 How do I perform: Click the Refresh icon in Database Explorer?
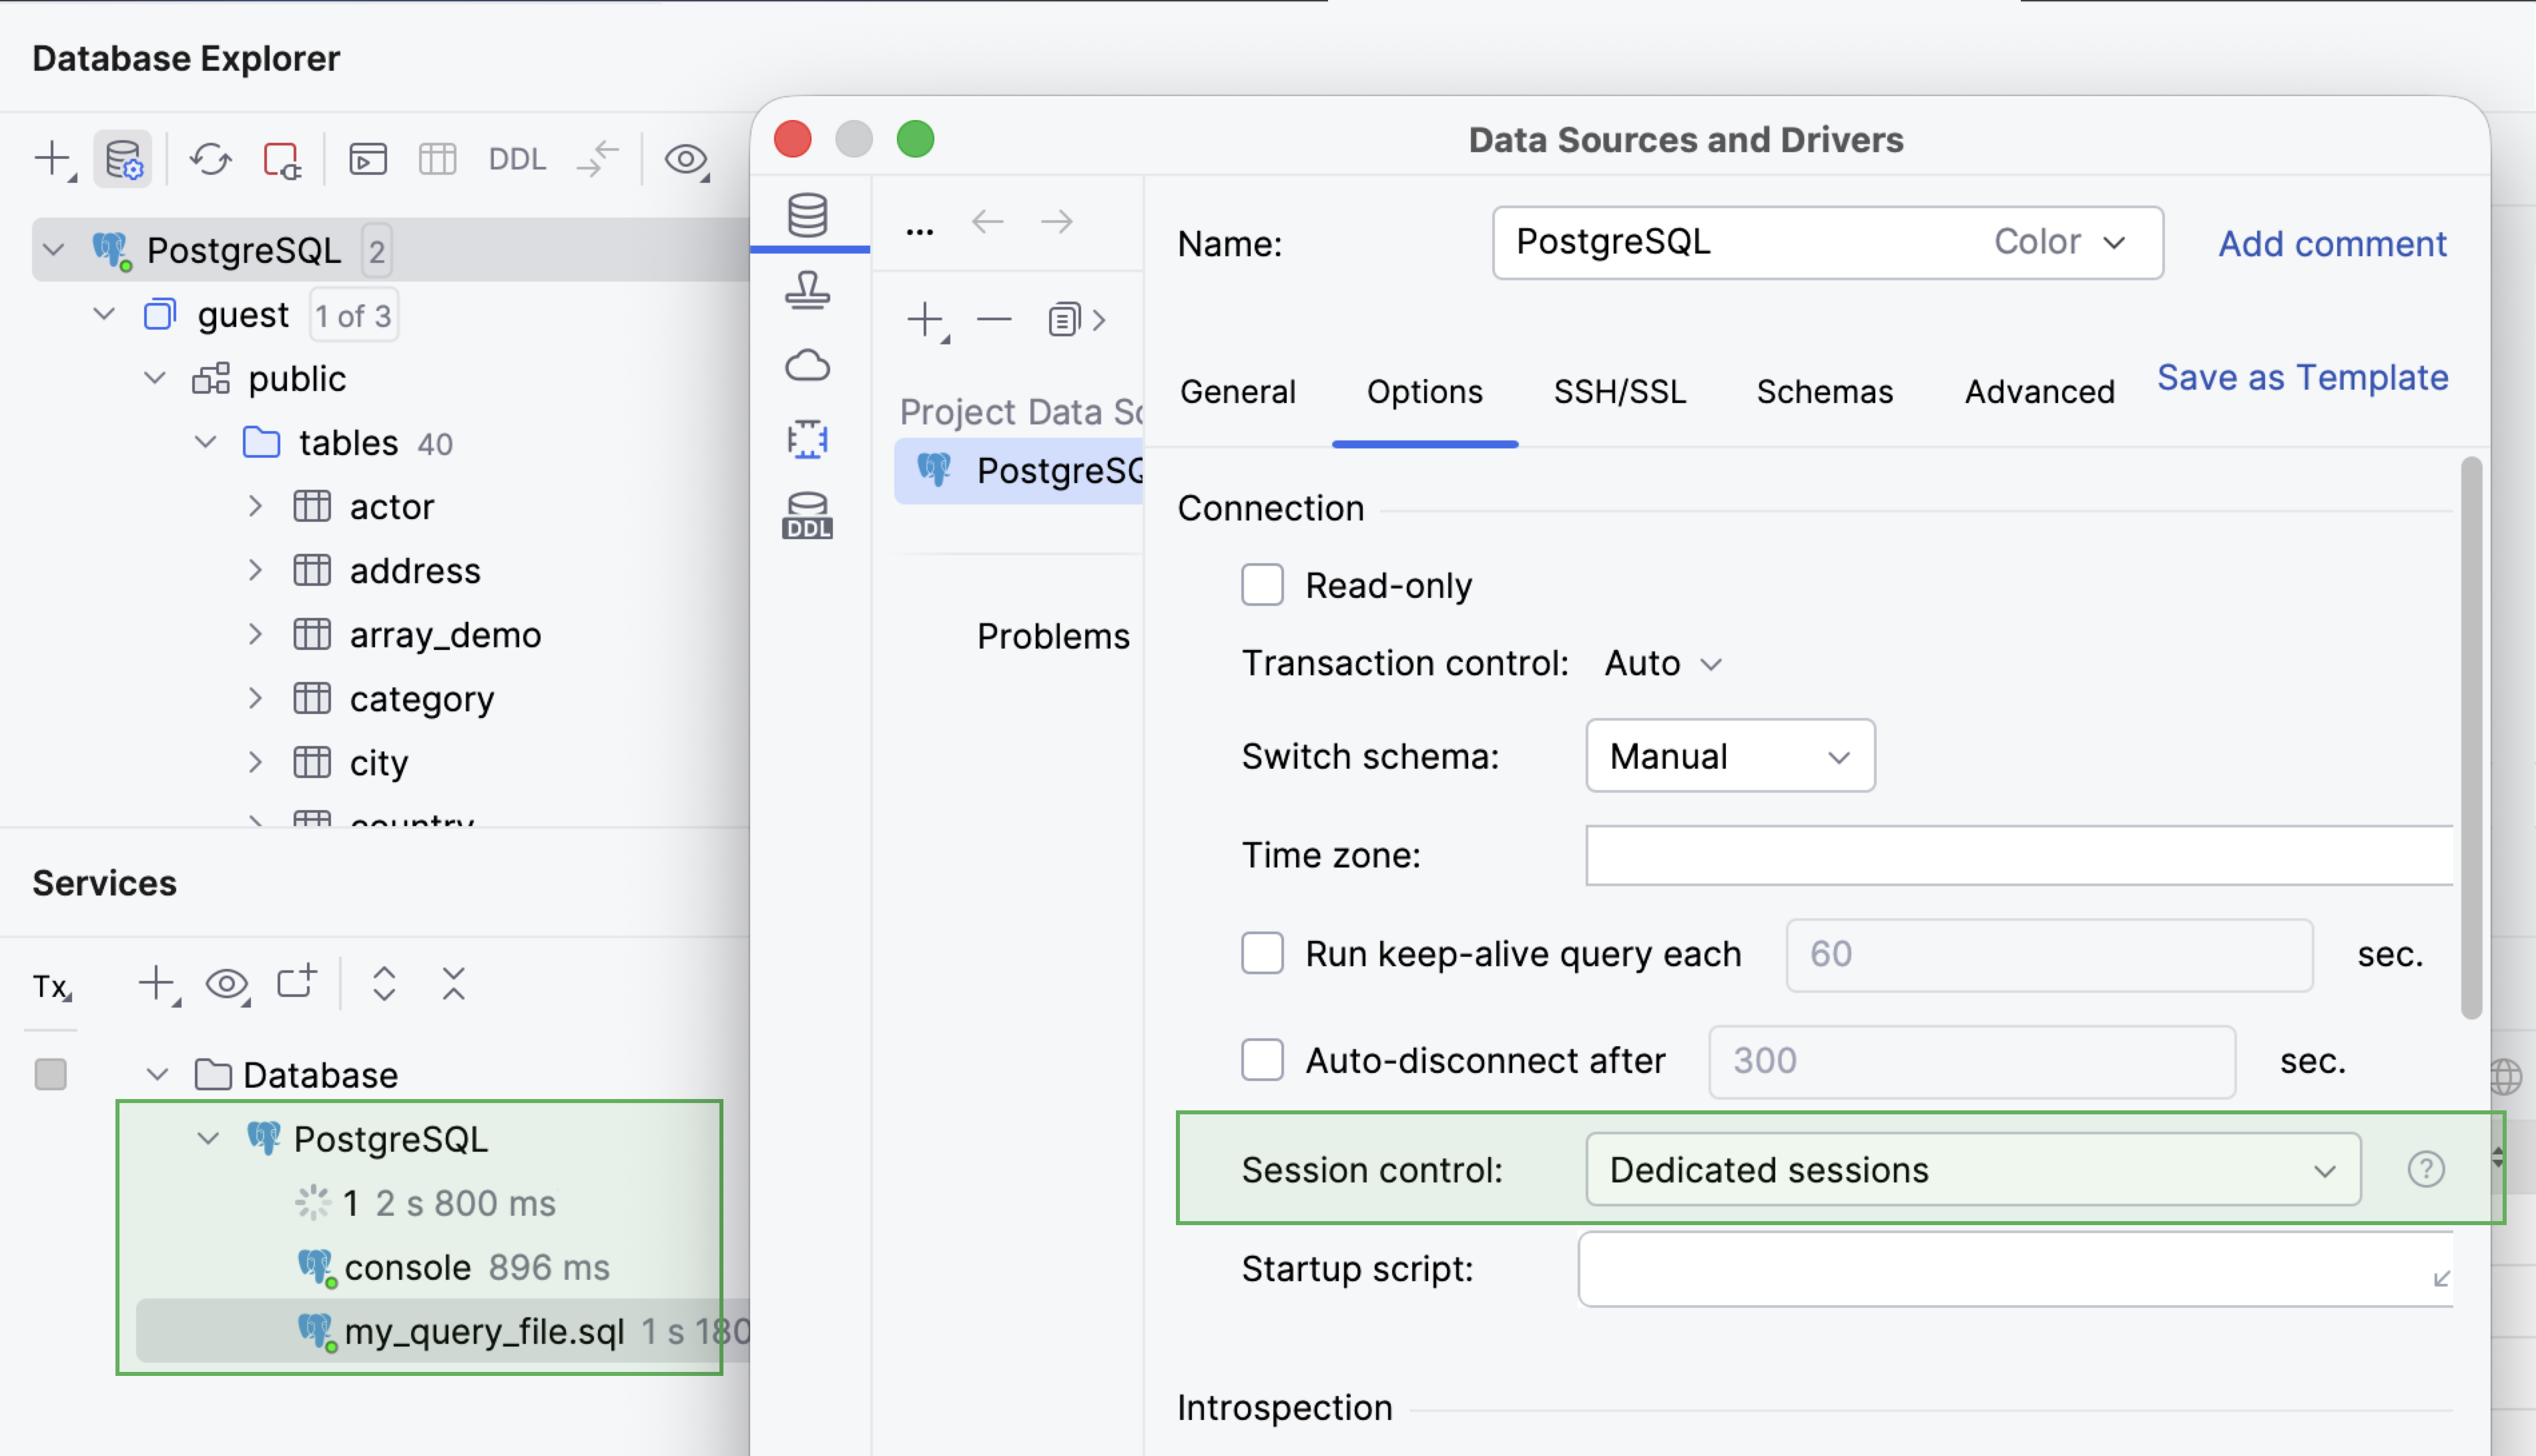[x=210, y=159]
